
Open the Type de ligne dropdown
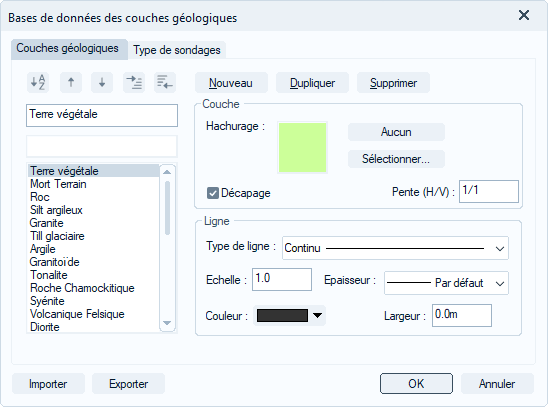click(395, 248)
